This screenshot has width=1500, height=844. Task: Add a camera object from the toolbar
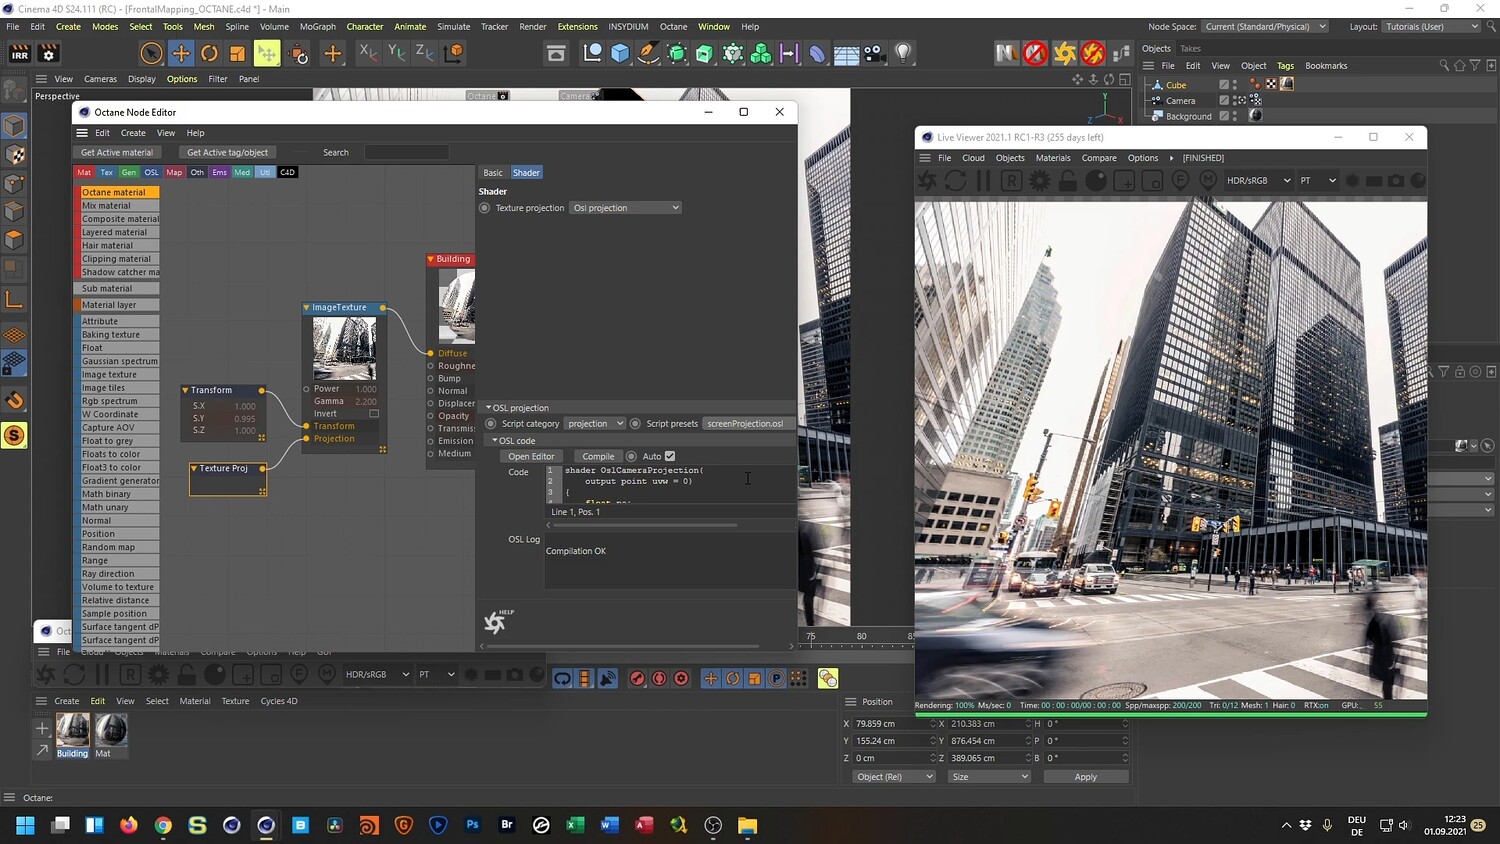click(874, 53)
